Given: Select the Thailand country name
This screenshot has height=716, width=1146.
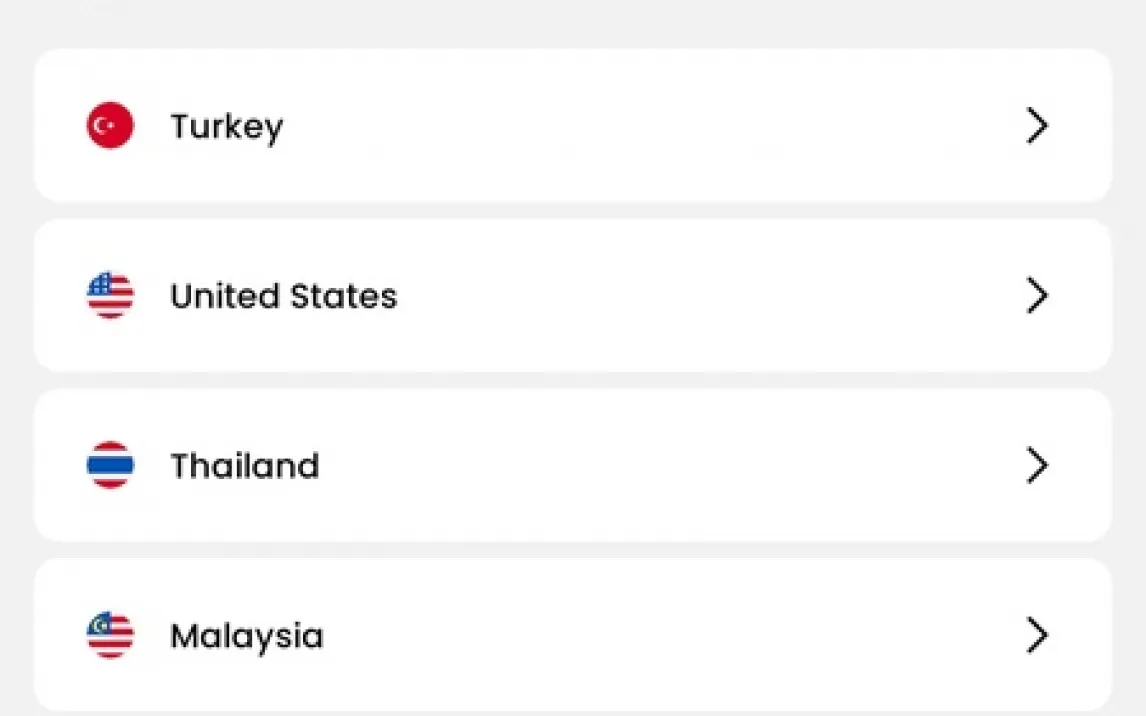Looking at the screenshot, I should click(244, 466).
